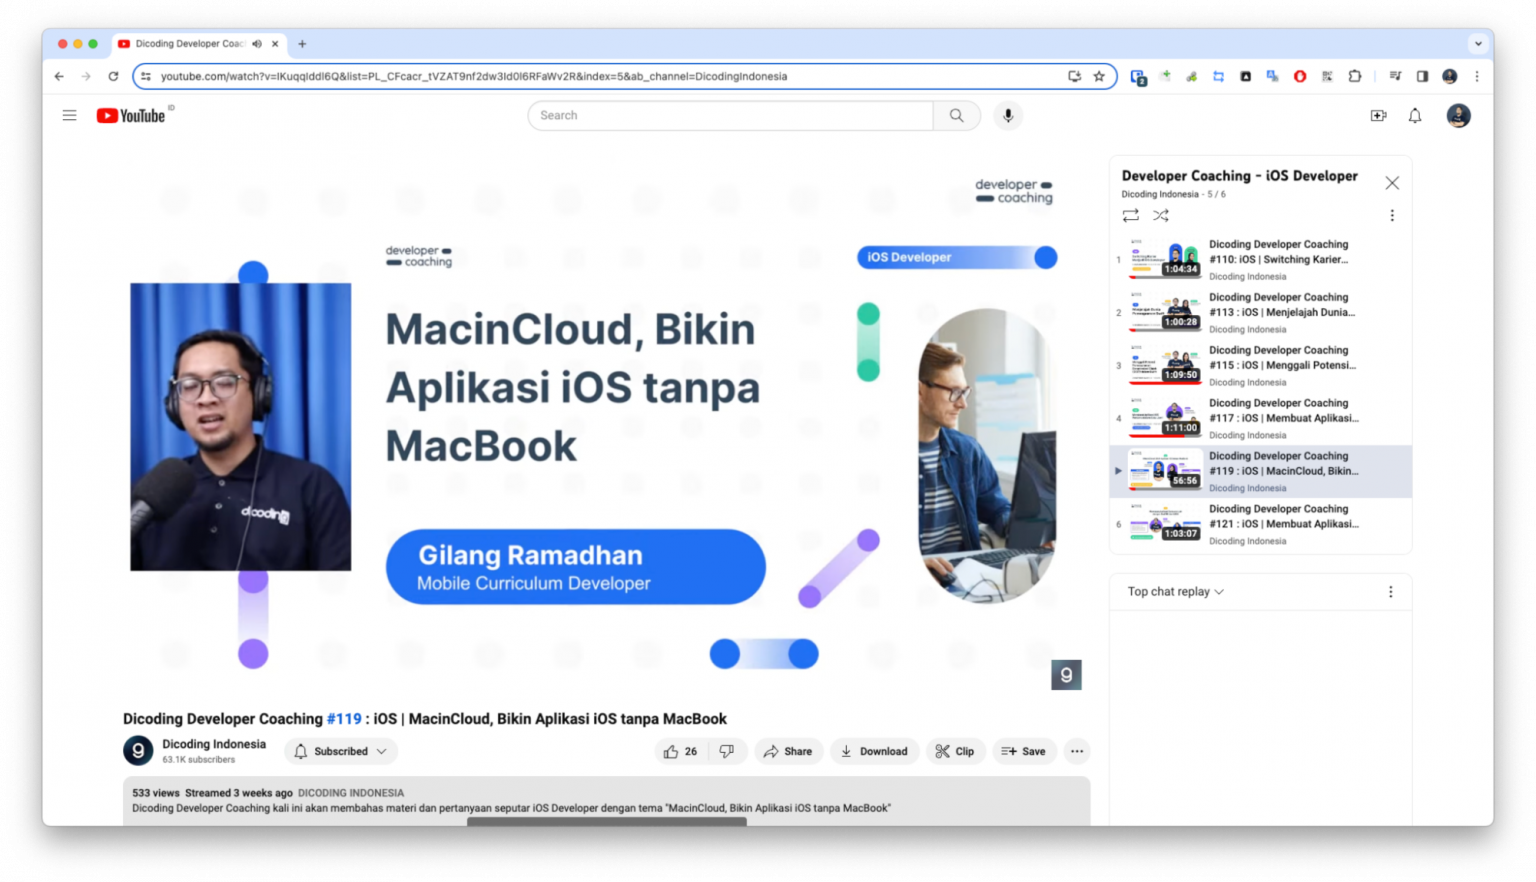Click the Subscribed button to manage notifications
This screenshot has height=882, width=1536.
(x=340, y=751)
